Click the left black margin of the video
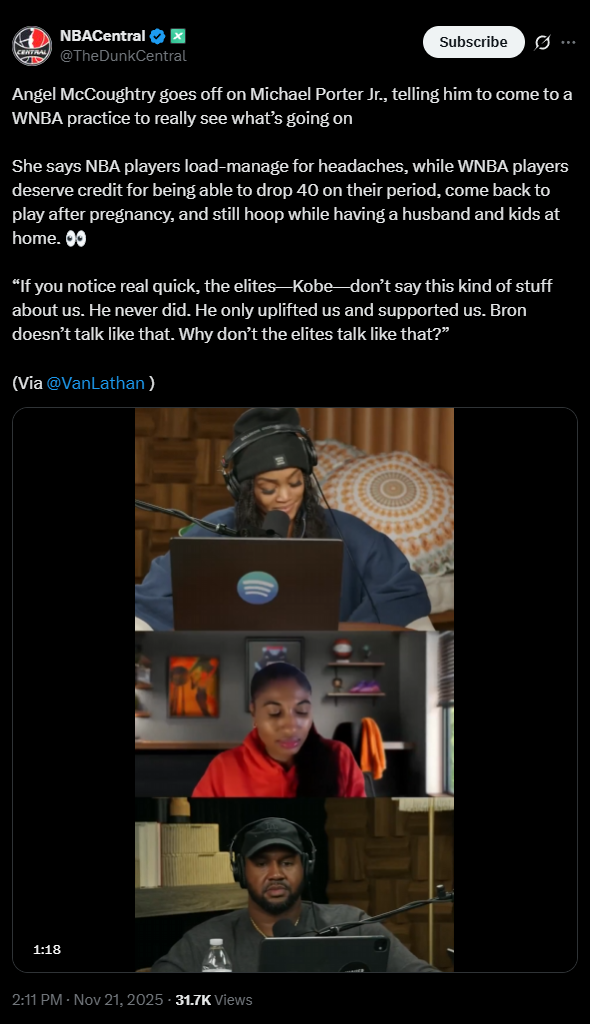590x1024 pixels. pos(74,690)
